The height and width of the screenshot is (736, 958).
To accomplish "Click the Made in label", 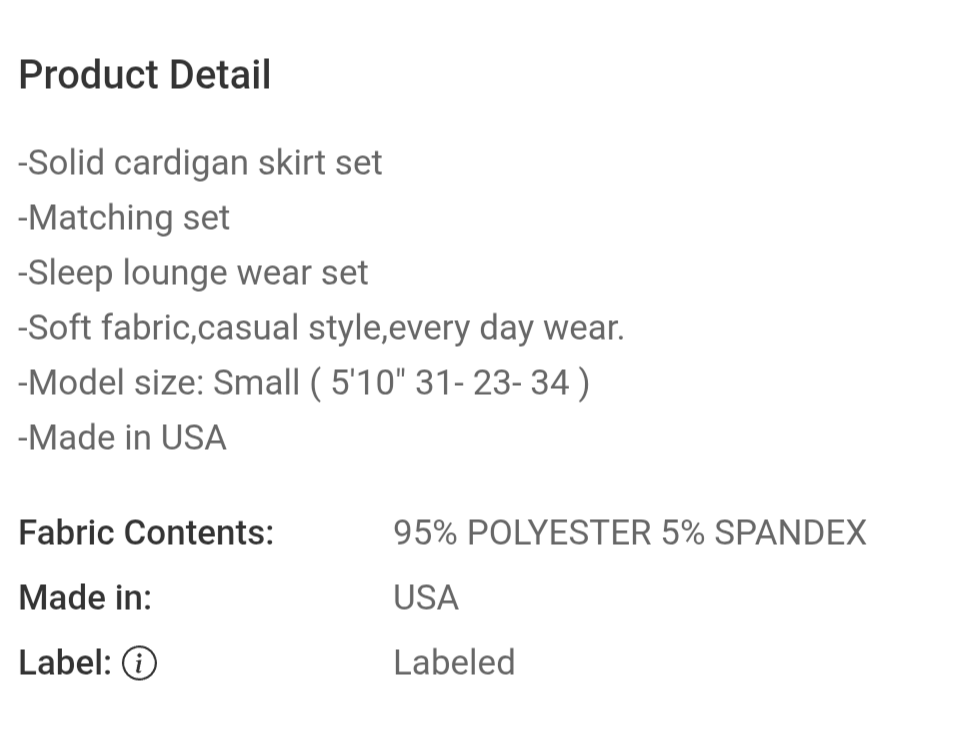I will click(86, 597).
